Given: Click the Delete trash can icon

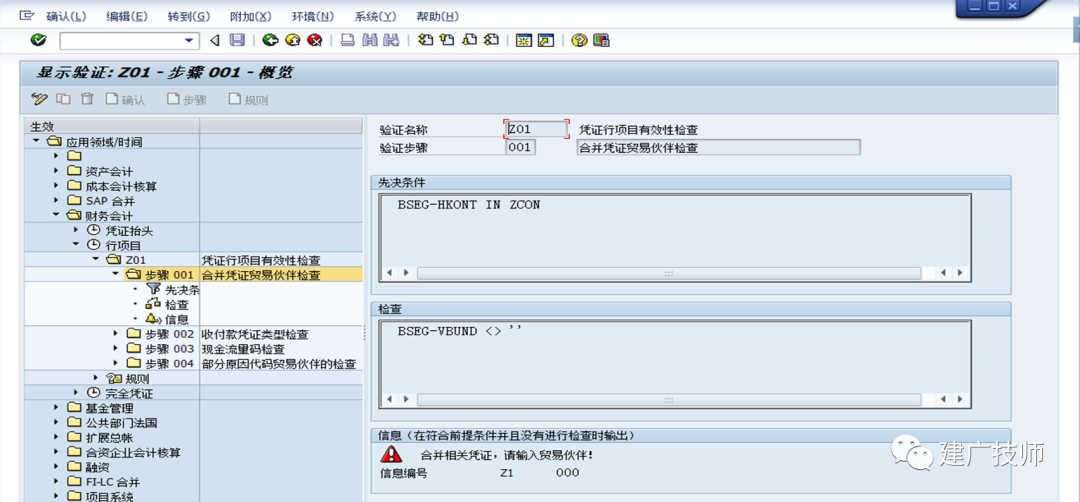Looking at the screenshot, I should click(87, 99).
